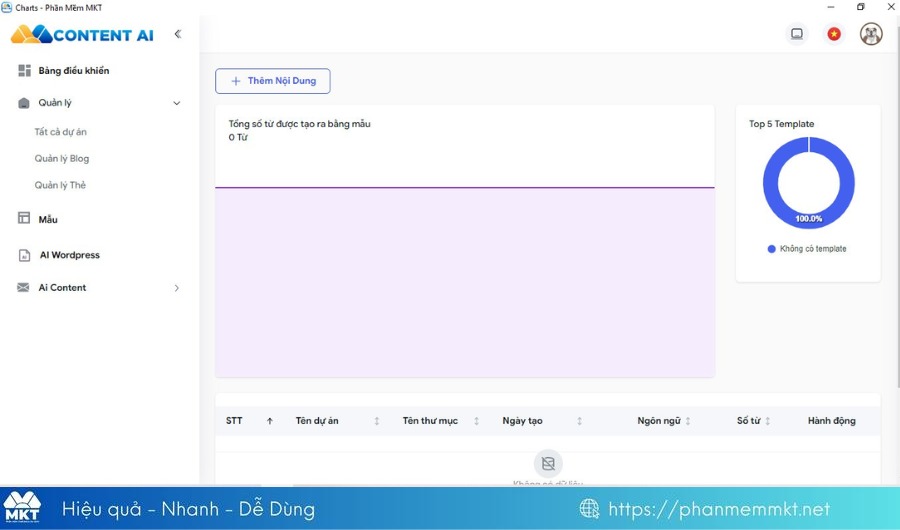
Task: Click the Tên dự án header text
Action: tap(317, 421)
